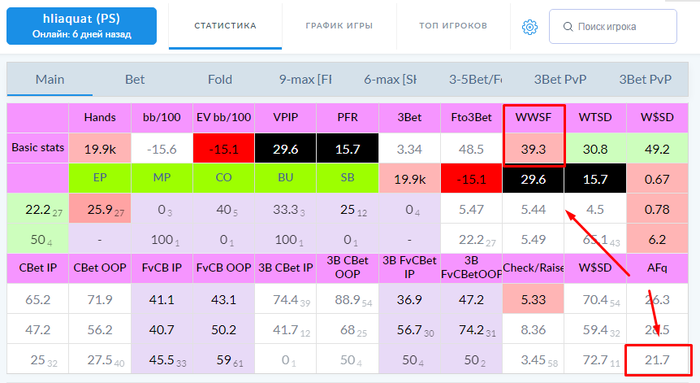This screenshot has height=383, width=700.
Task: Click the 3B FvCBet IP header
Action: [409, 268]
